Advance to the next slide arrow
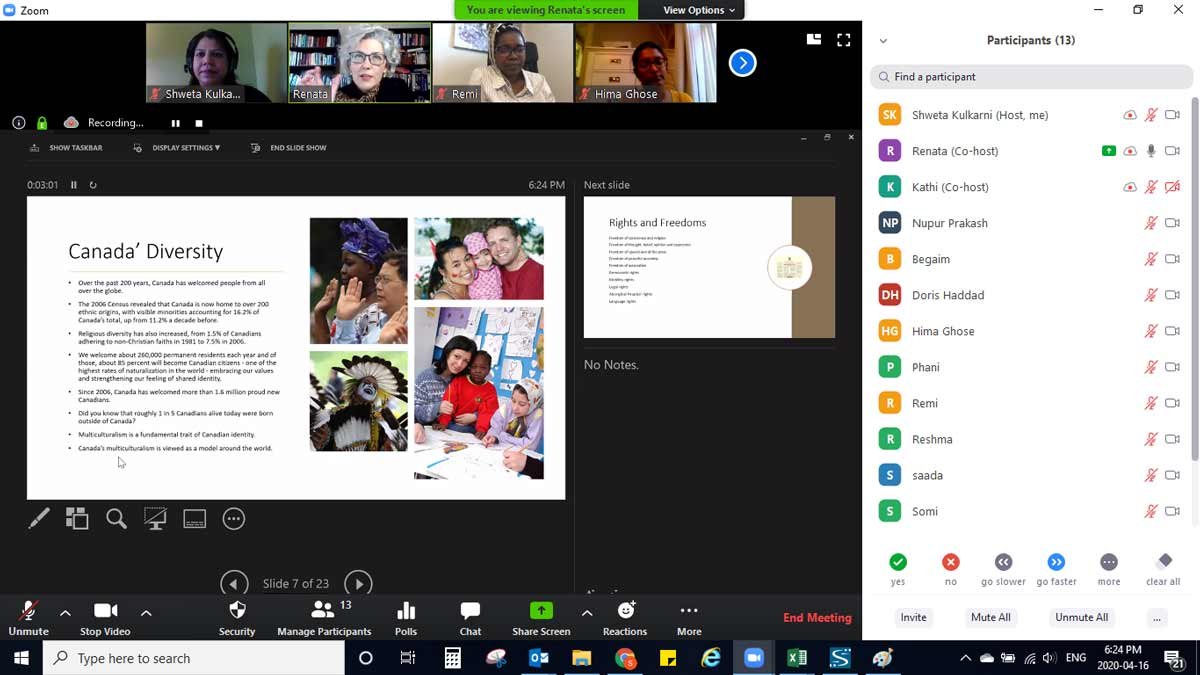Viewport: 1200px width, 675px height. (x=357, y=583)
